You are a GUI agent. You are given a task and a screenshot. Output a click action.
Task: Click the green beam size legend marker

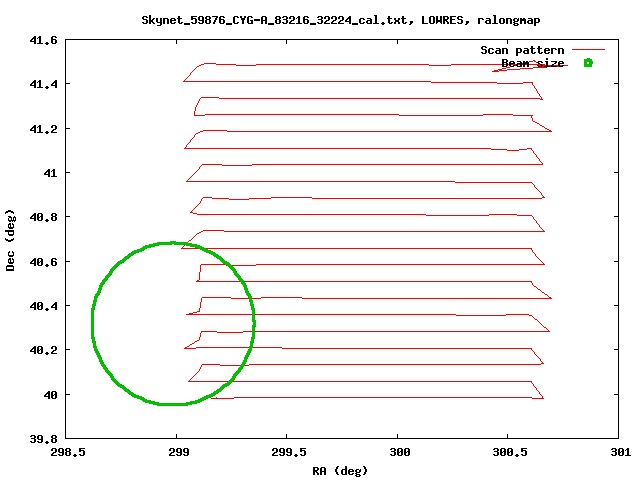(588, 63)
